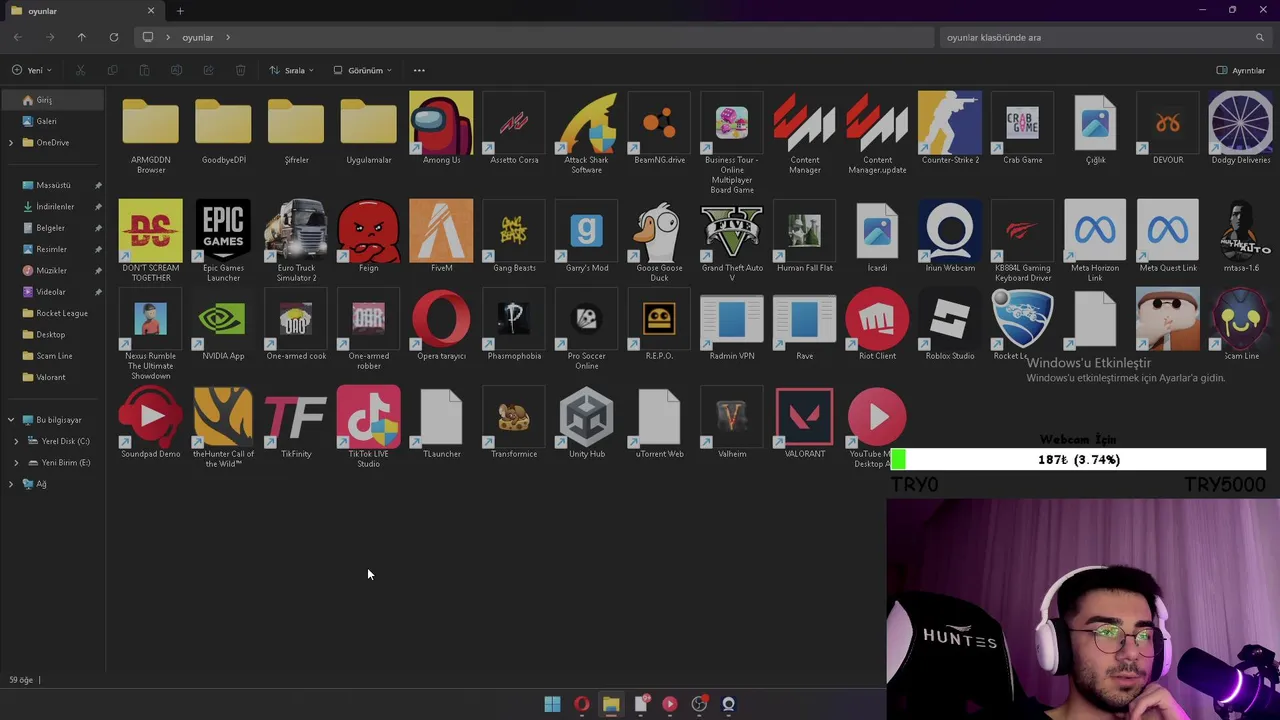Viewport: 1280px width, 720px height.
Task: Toggle the Ayrıntılar details pane
Action: pyautogui.click(x=1240, y=70)
